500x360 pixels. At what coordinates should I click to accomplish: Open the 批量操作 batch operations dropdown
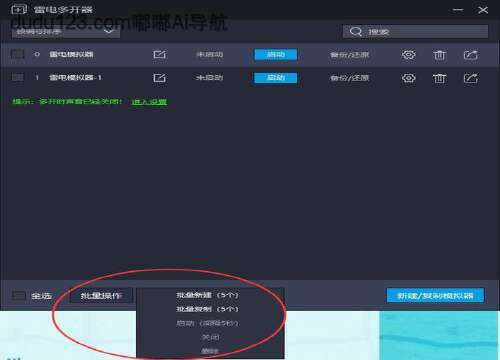coord(101,296)
